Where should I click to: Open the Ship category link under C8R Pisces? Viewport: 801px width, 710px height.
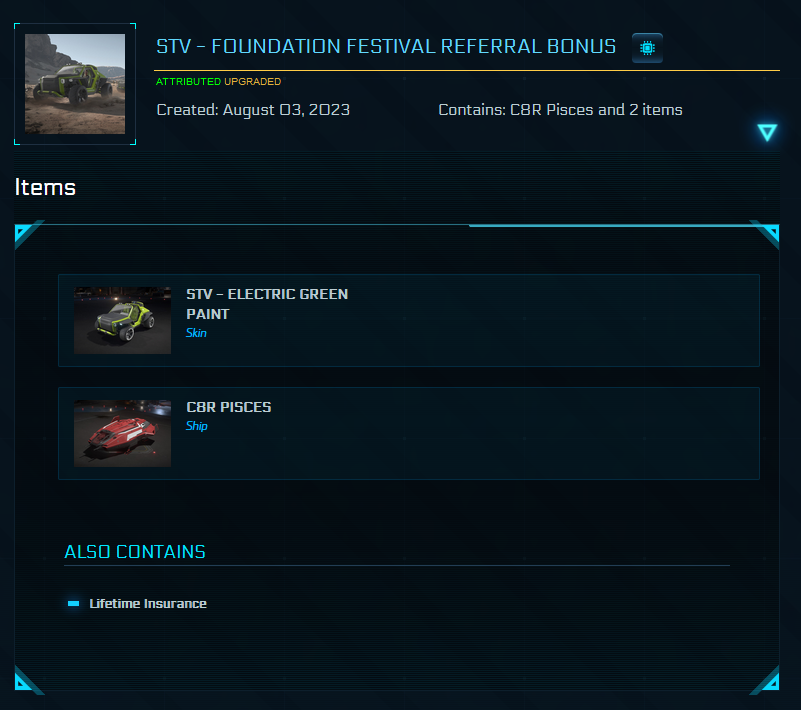(196, 425)
